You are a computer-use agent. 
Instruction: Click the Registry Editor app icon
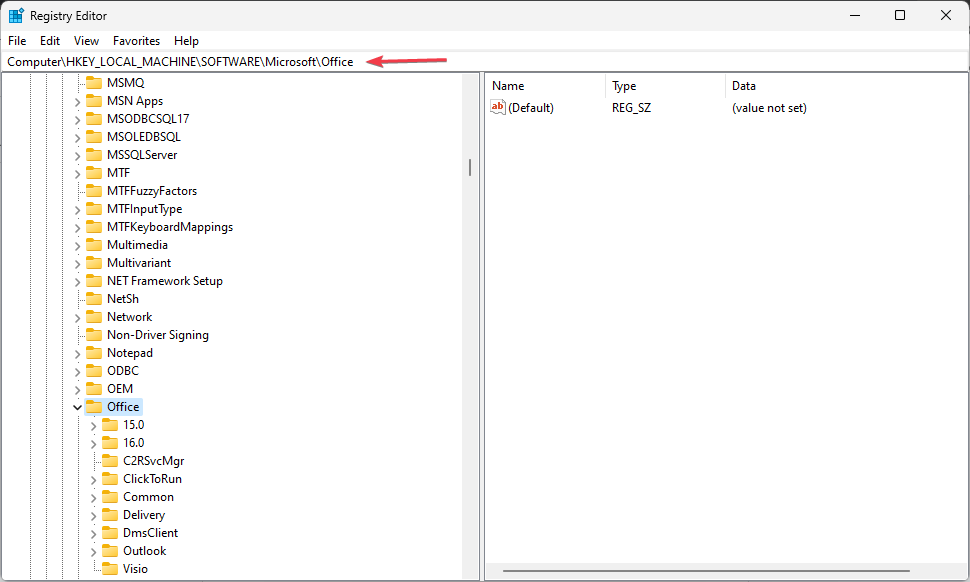click(x=16, y=15)
